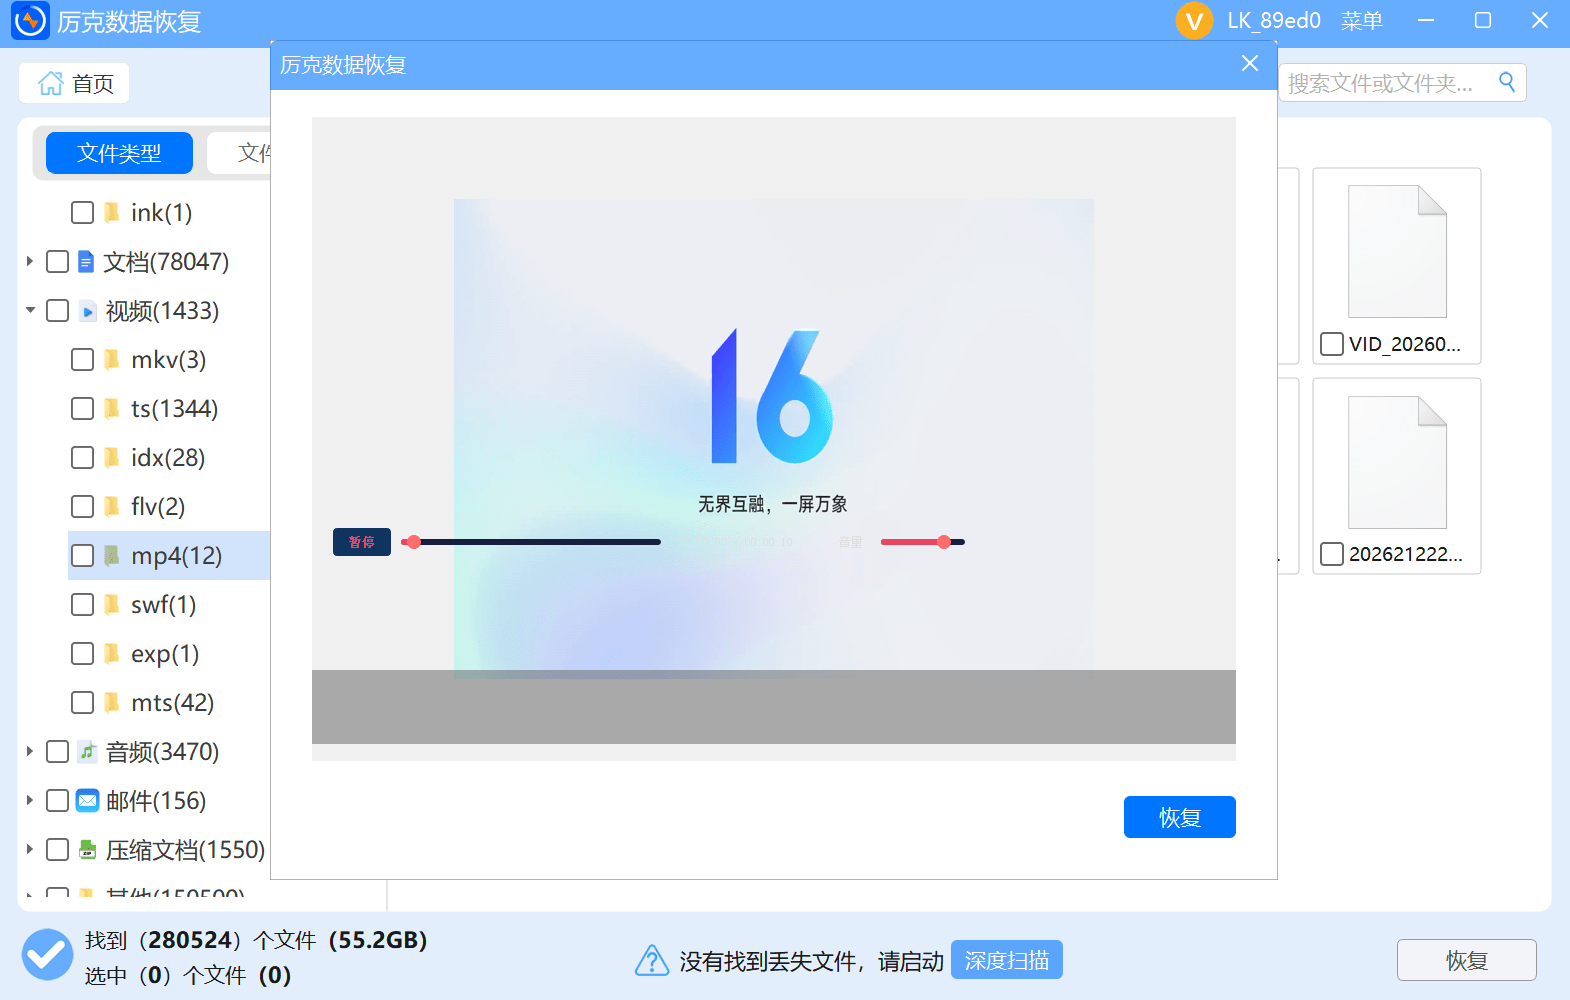Viewport: 1570px width, 1000px height.
Task: Click the flv folder icon
Action: pyautogui.click(x=112, y=507)
